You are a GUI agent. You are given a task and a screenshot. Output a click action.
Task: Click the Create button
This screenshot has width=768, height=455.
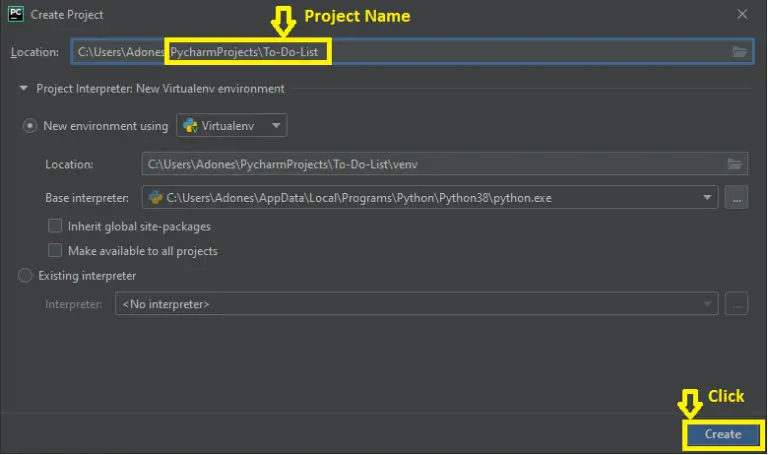(722, 434)
